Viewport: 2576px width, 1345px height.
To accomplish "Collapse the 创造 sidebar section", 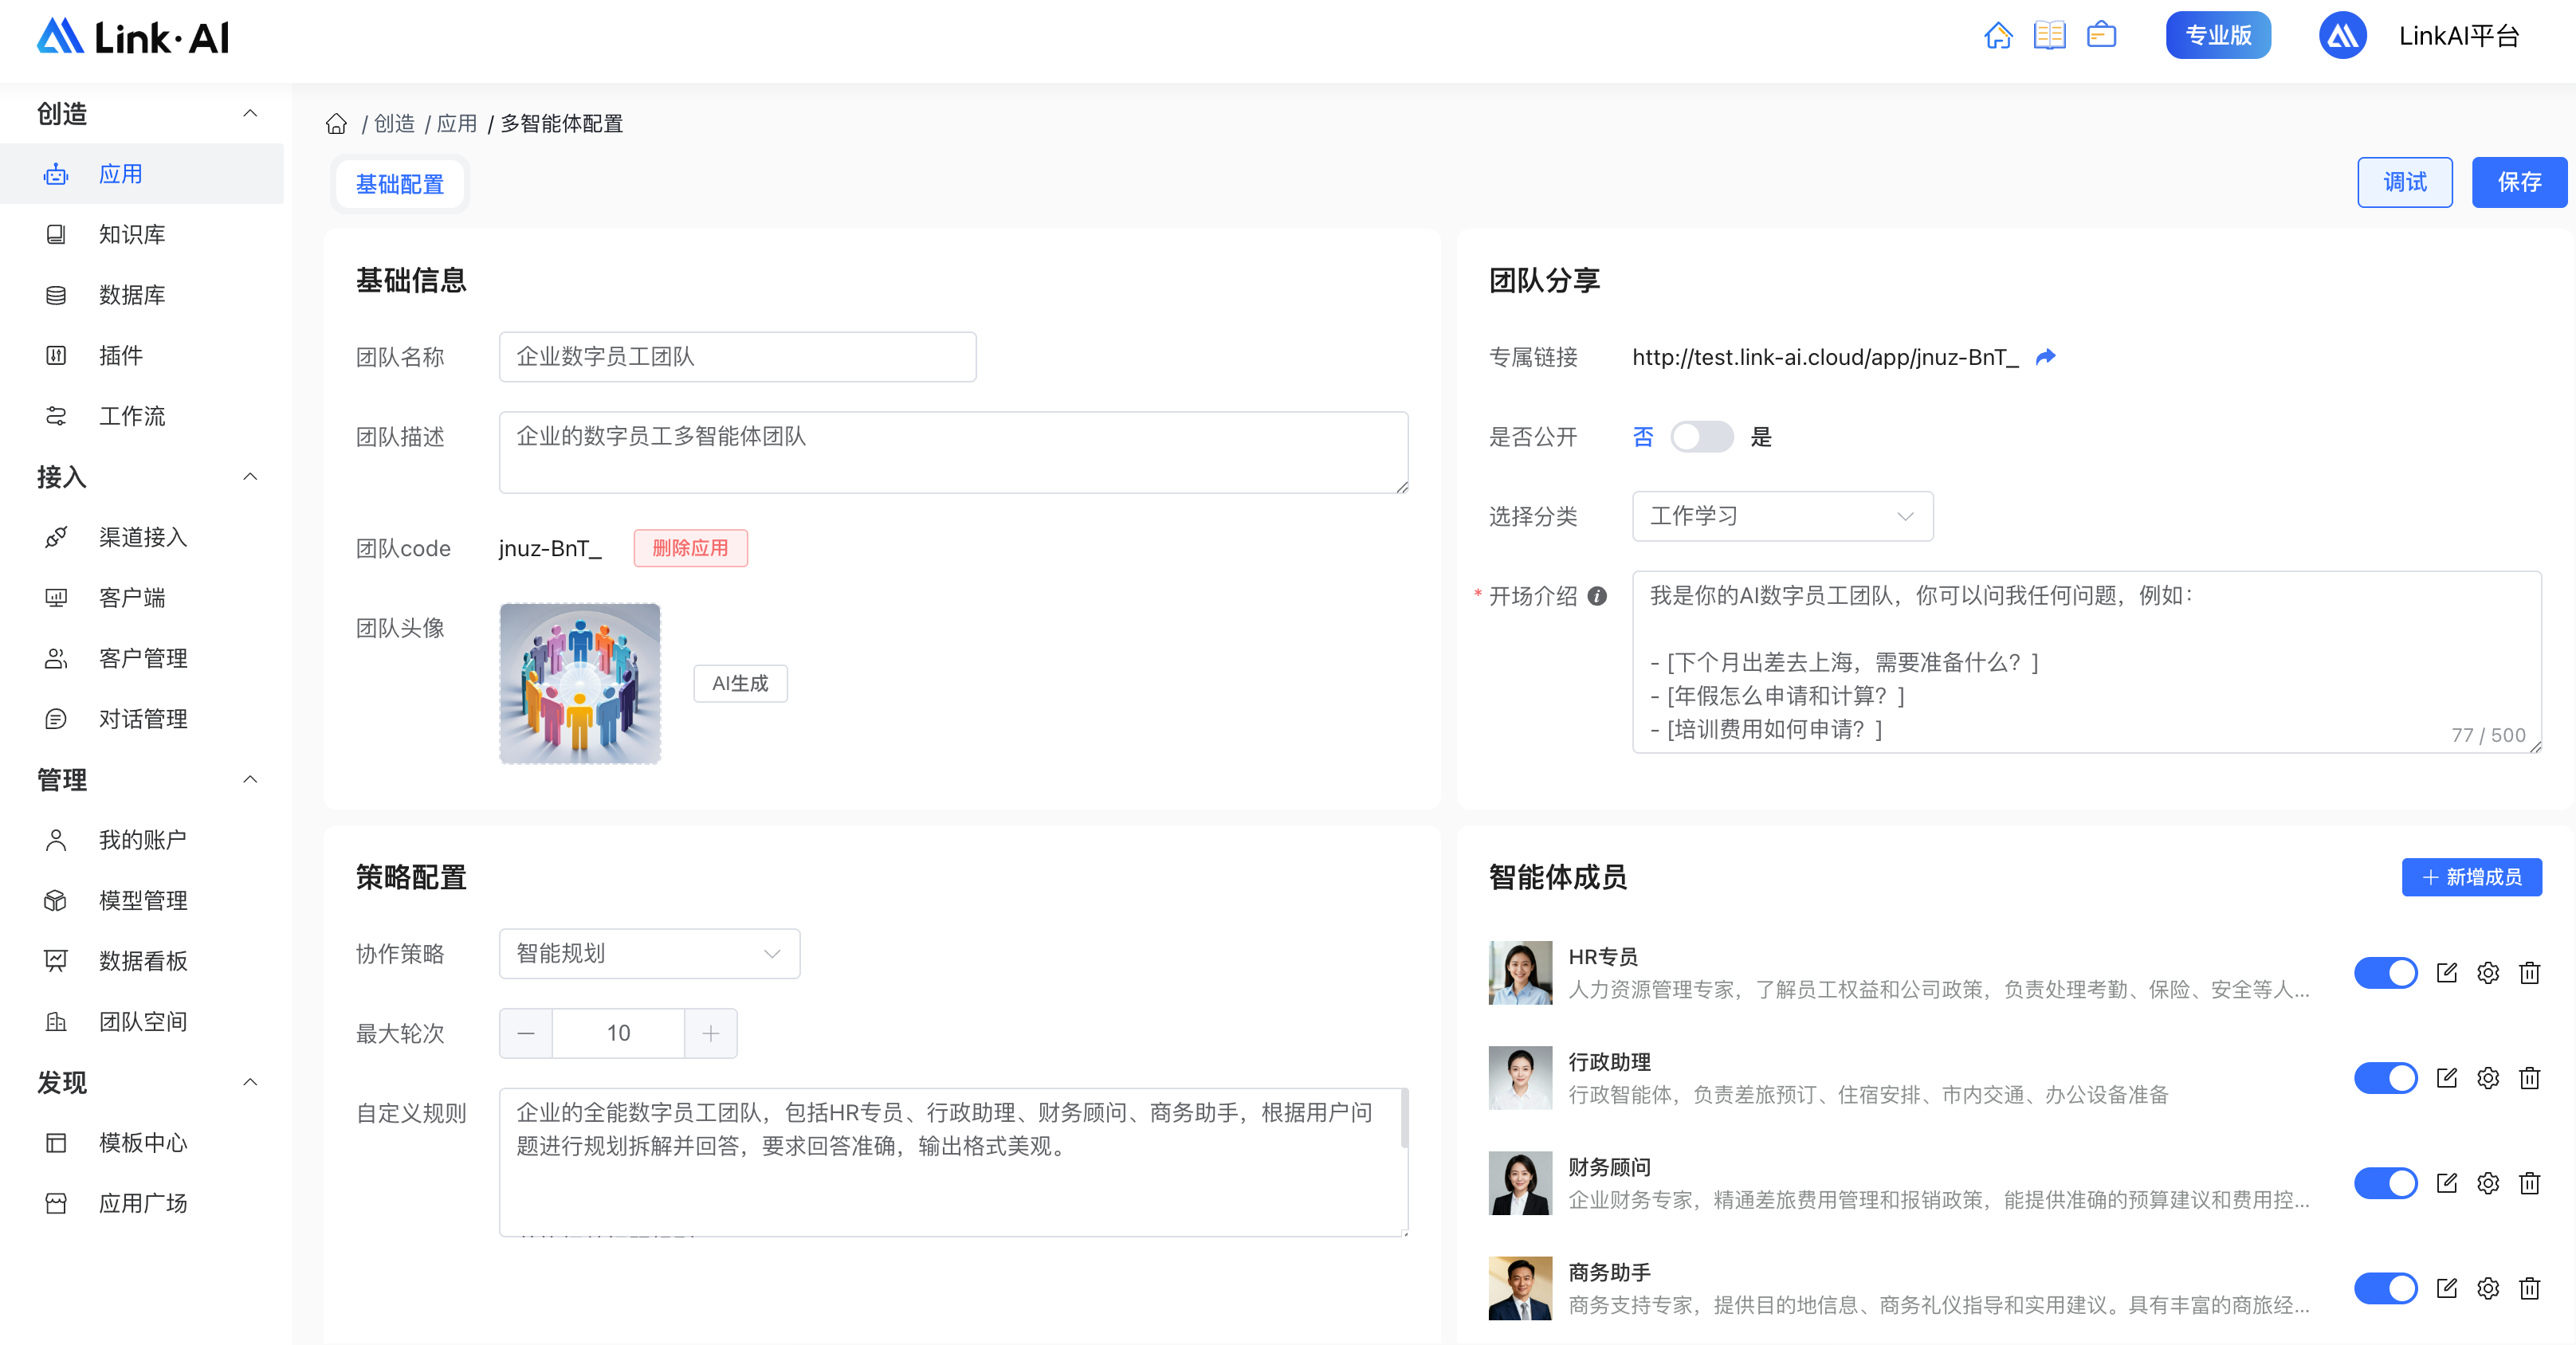I will (x=250, y=113).
